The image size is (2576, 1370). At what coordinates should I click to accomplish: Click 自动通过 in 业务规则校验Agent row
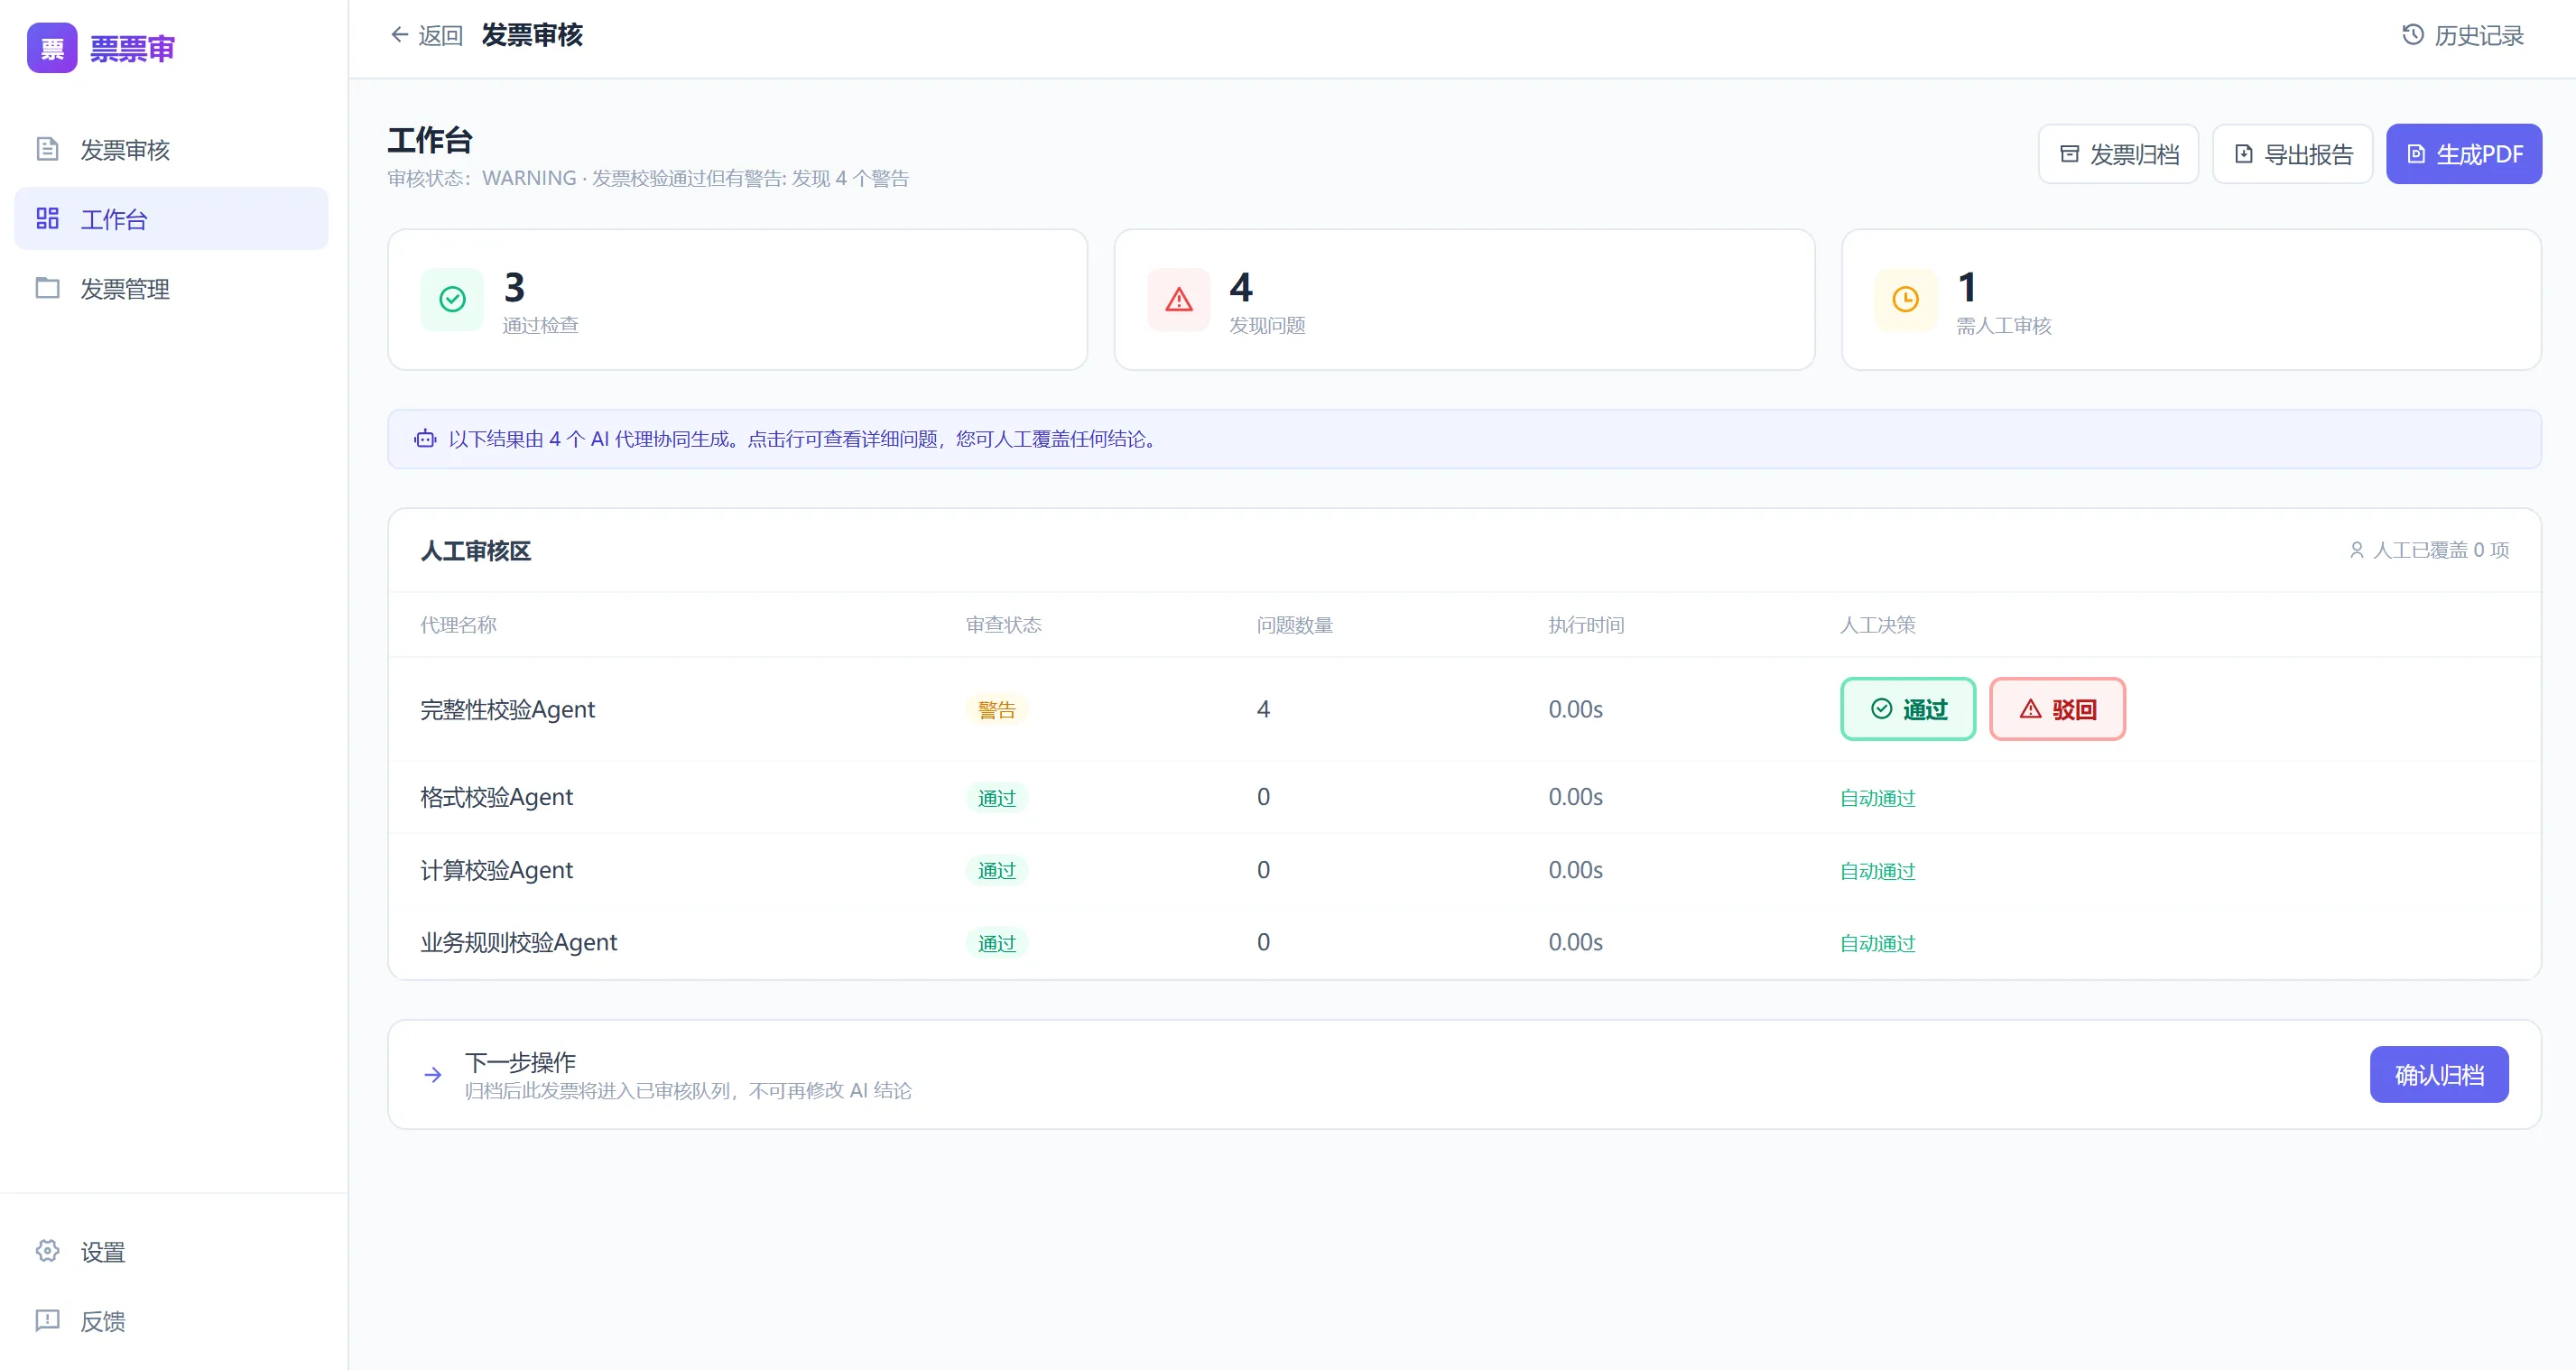tap(1877, 943)
